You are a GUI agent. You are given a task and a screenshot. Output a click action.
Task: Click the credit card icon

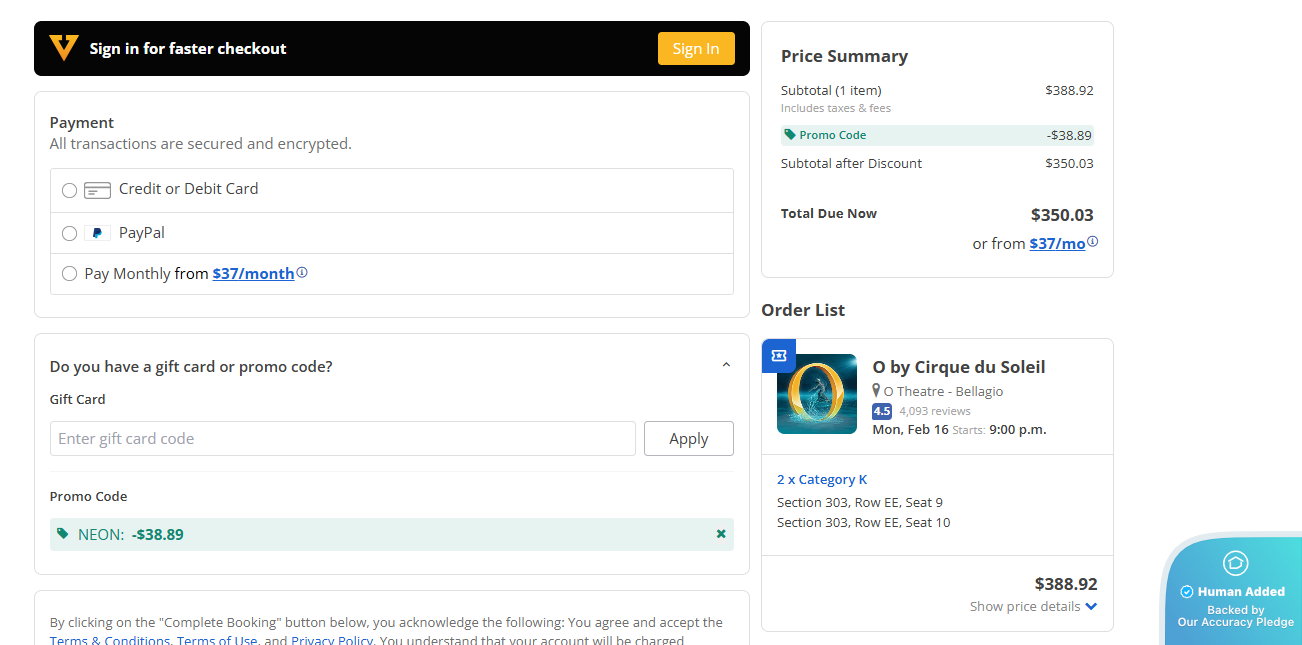(97, 190)
